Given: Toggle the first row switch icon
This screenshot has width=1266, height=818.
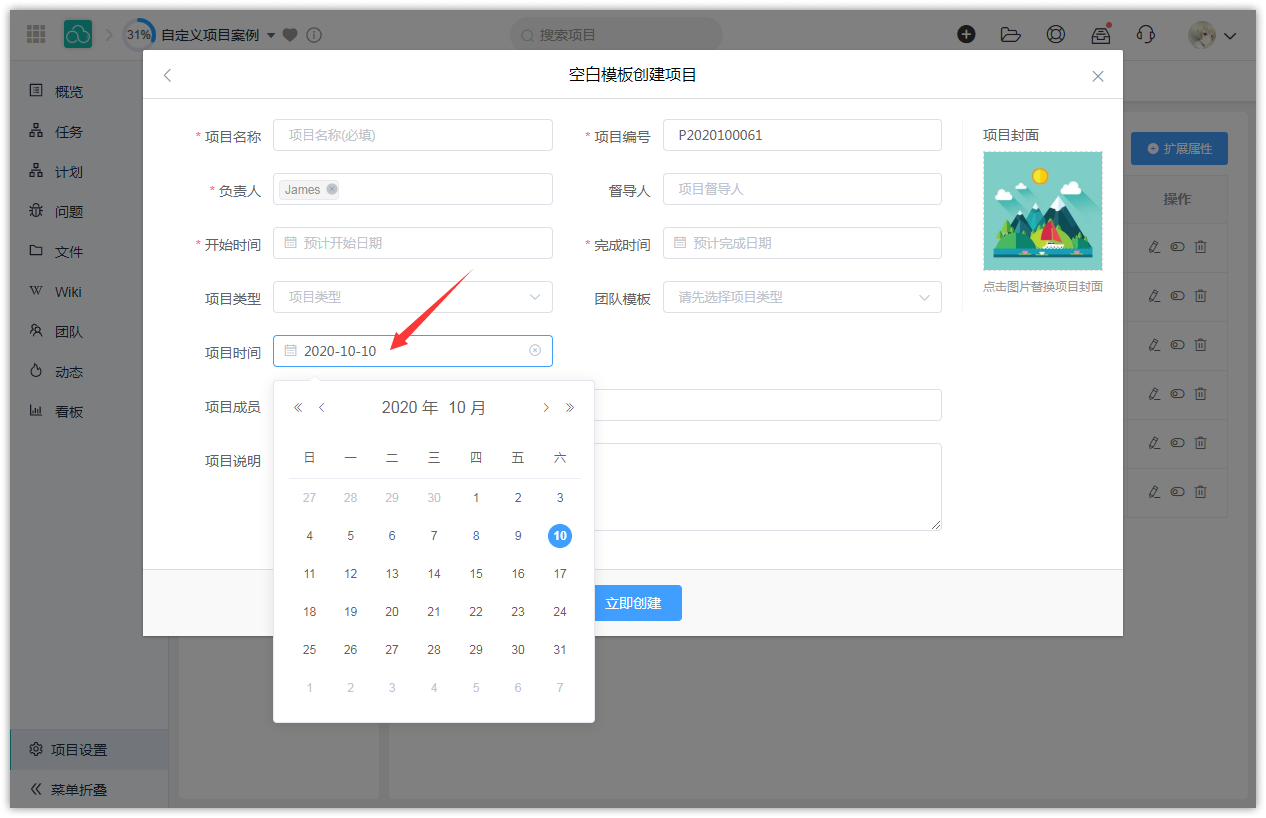Looking at the screenshot, I should [x=1178, y=246].
